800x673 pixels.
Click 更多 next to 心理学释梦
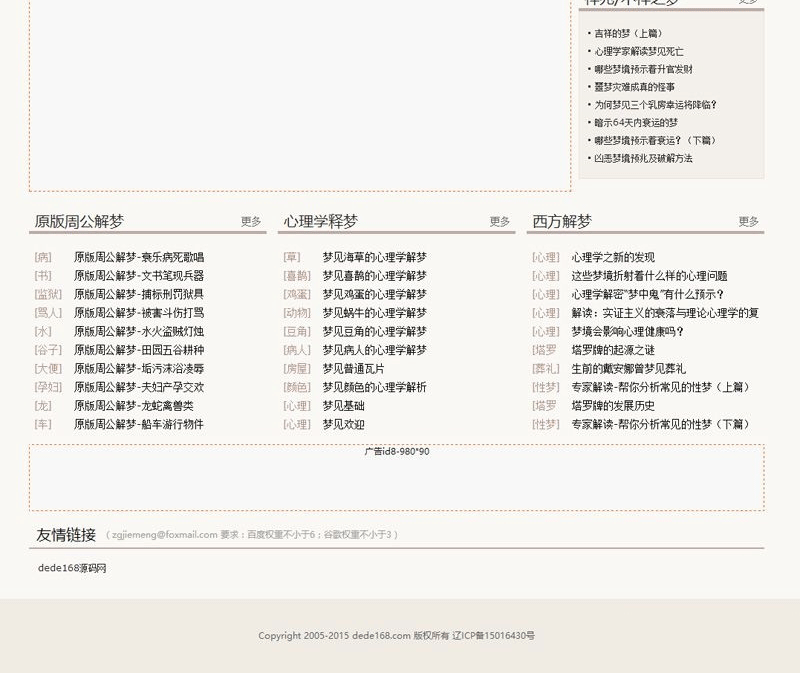pos(499,221)
